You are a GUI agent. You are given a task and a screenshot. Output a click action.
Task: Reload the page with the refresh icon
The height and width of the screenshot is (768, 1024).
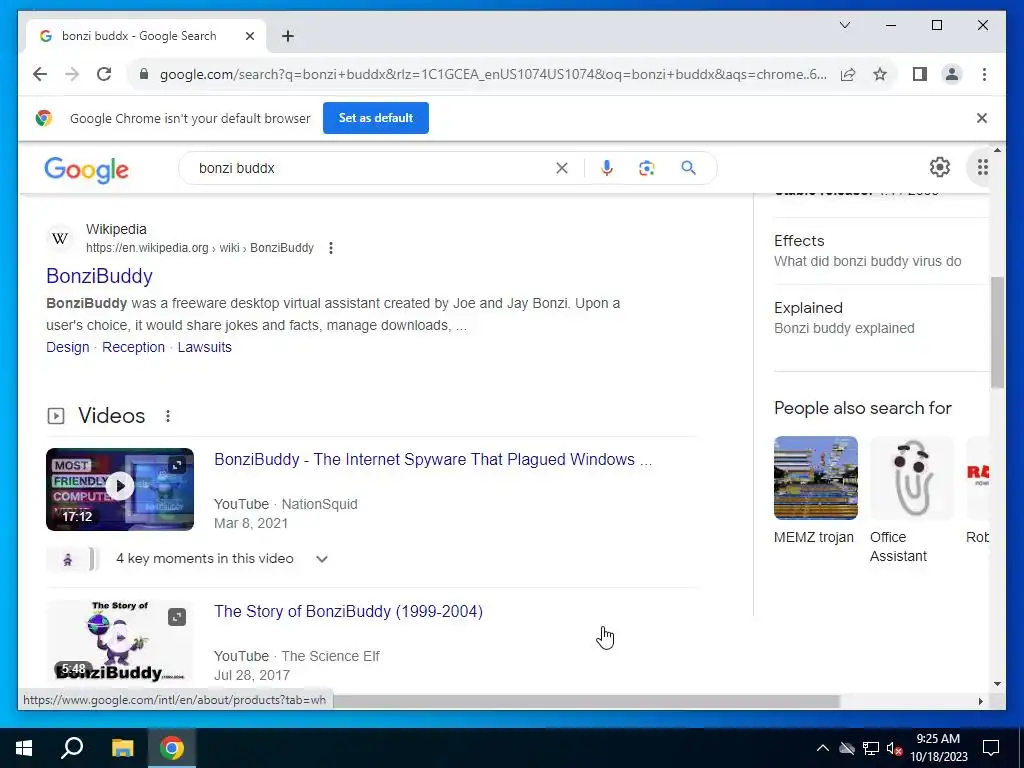pyautogui.click(x=104, y=74)
